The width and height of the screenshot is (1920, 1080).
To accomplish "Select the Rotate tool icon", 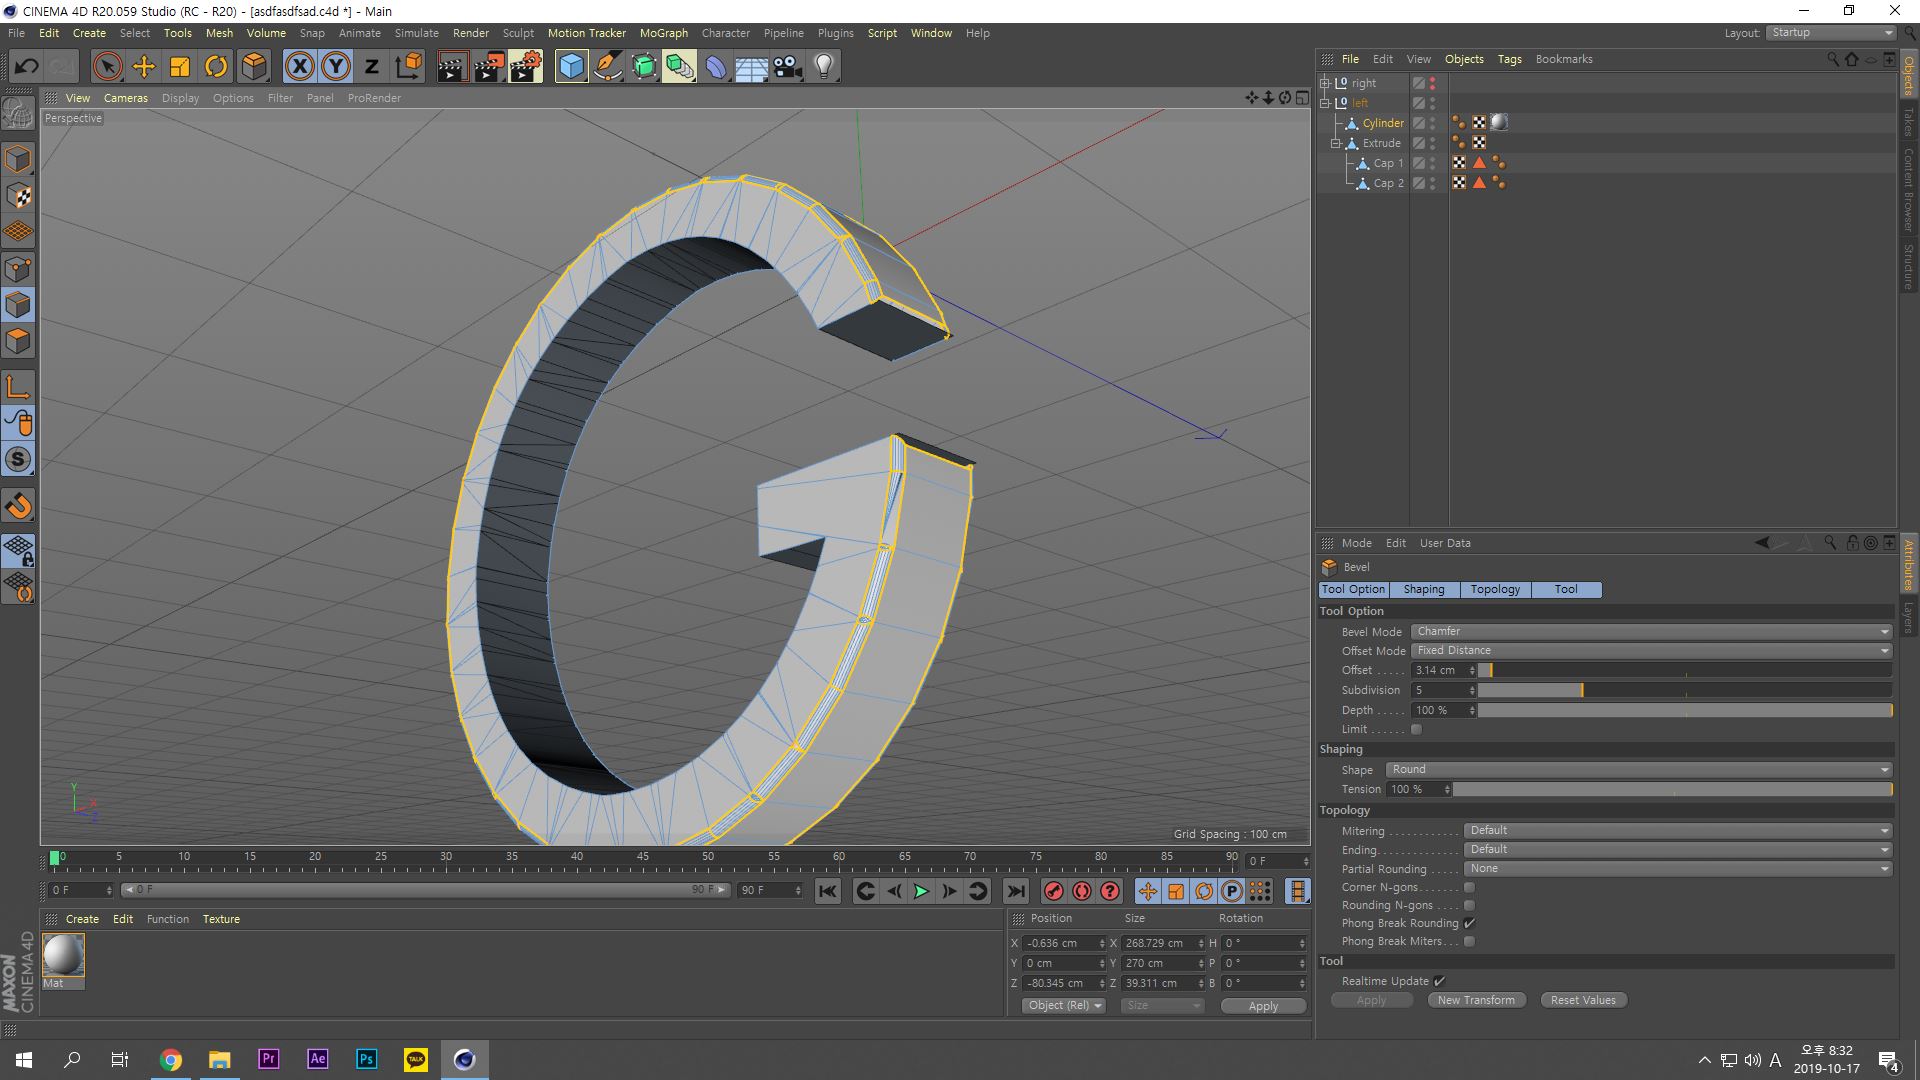I will 216,67.
